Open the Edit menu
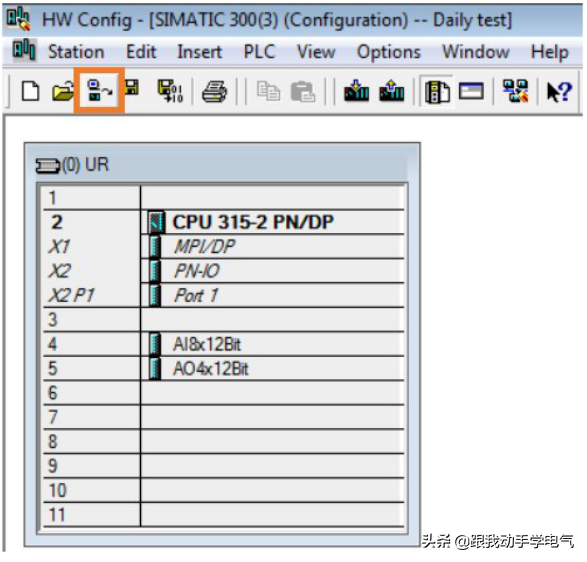The height and width of the screenshot is (562, 587). tap(141, 52)
